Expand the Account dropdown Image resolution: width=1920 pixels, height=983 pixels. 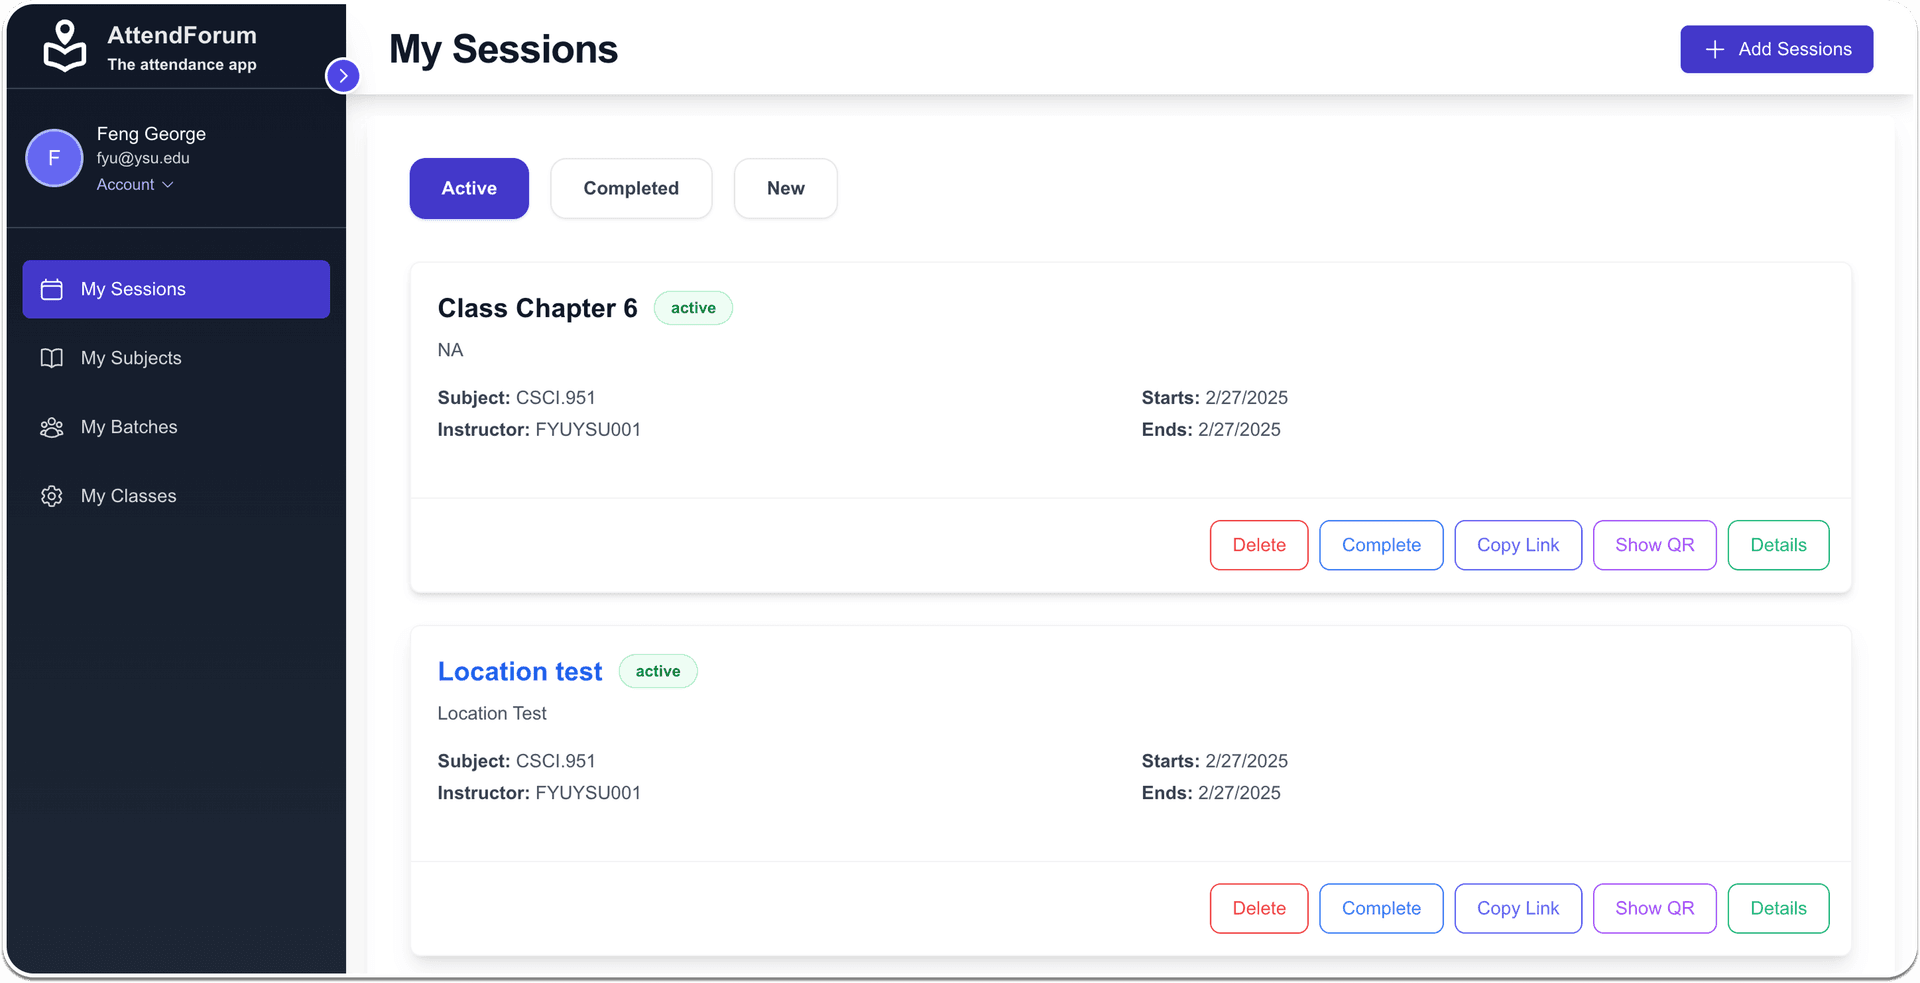(135, 185)
